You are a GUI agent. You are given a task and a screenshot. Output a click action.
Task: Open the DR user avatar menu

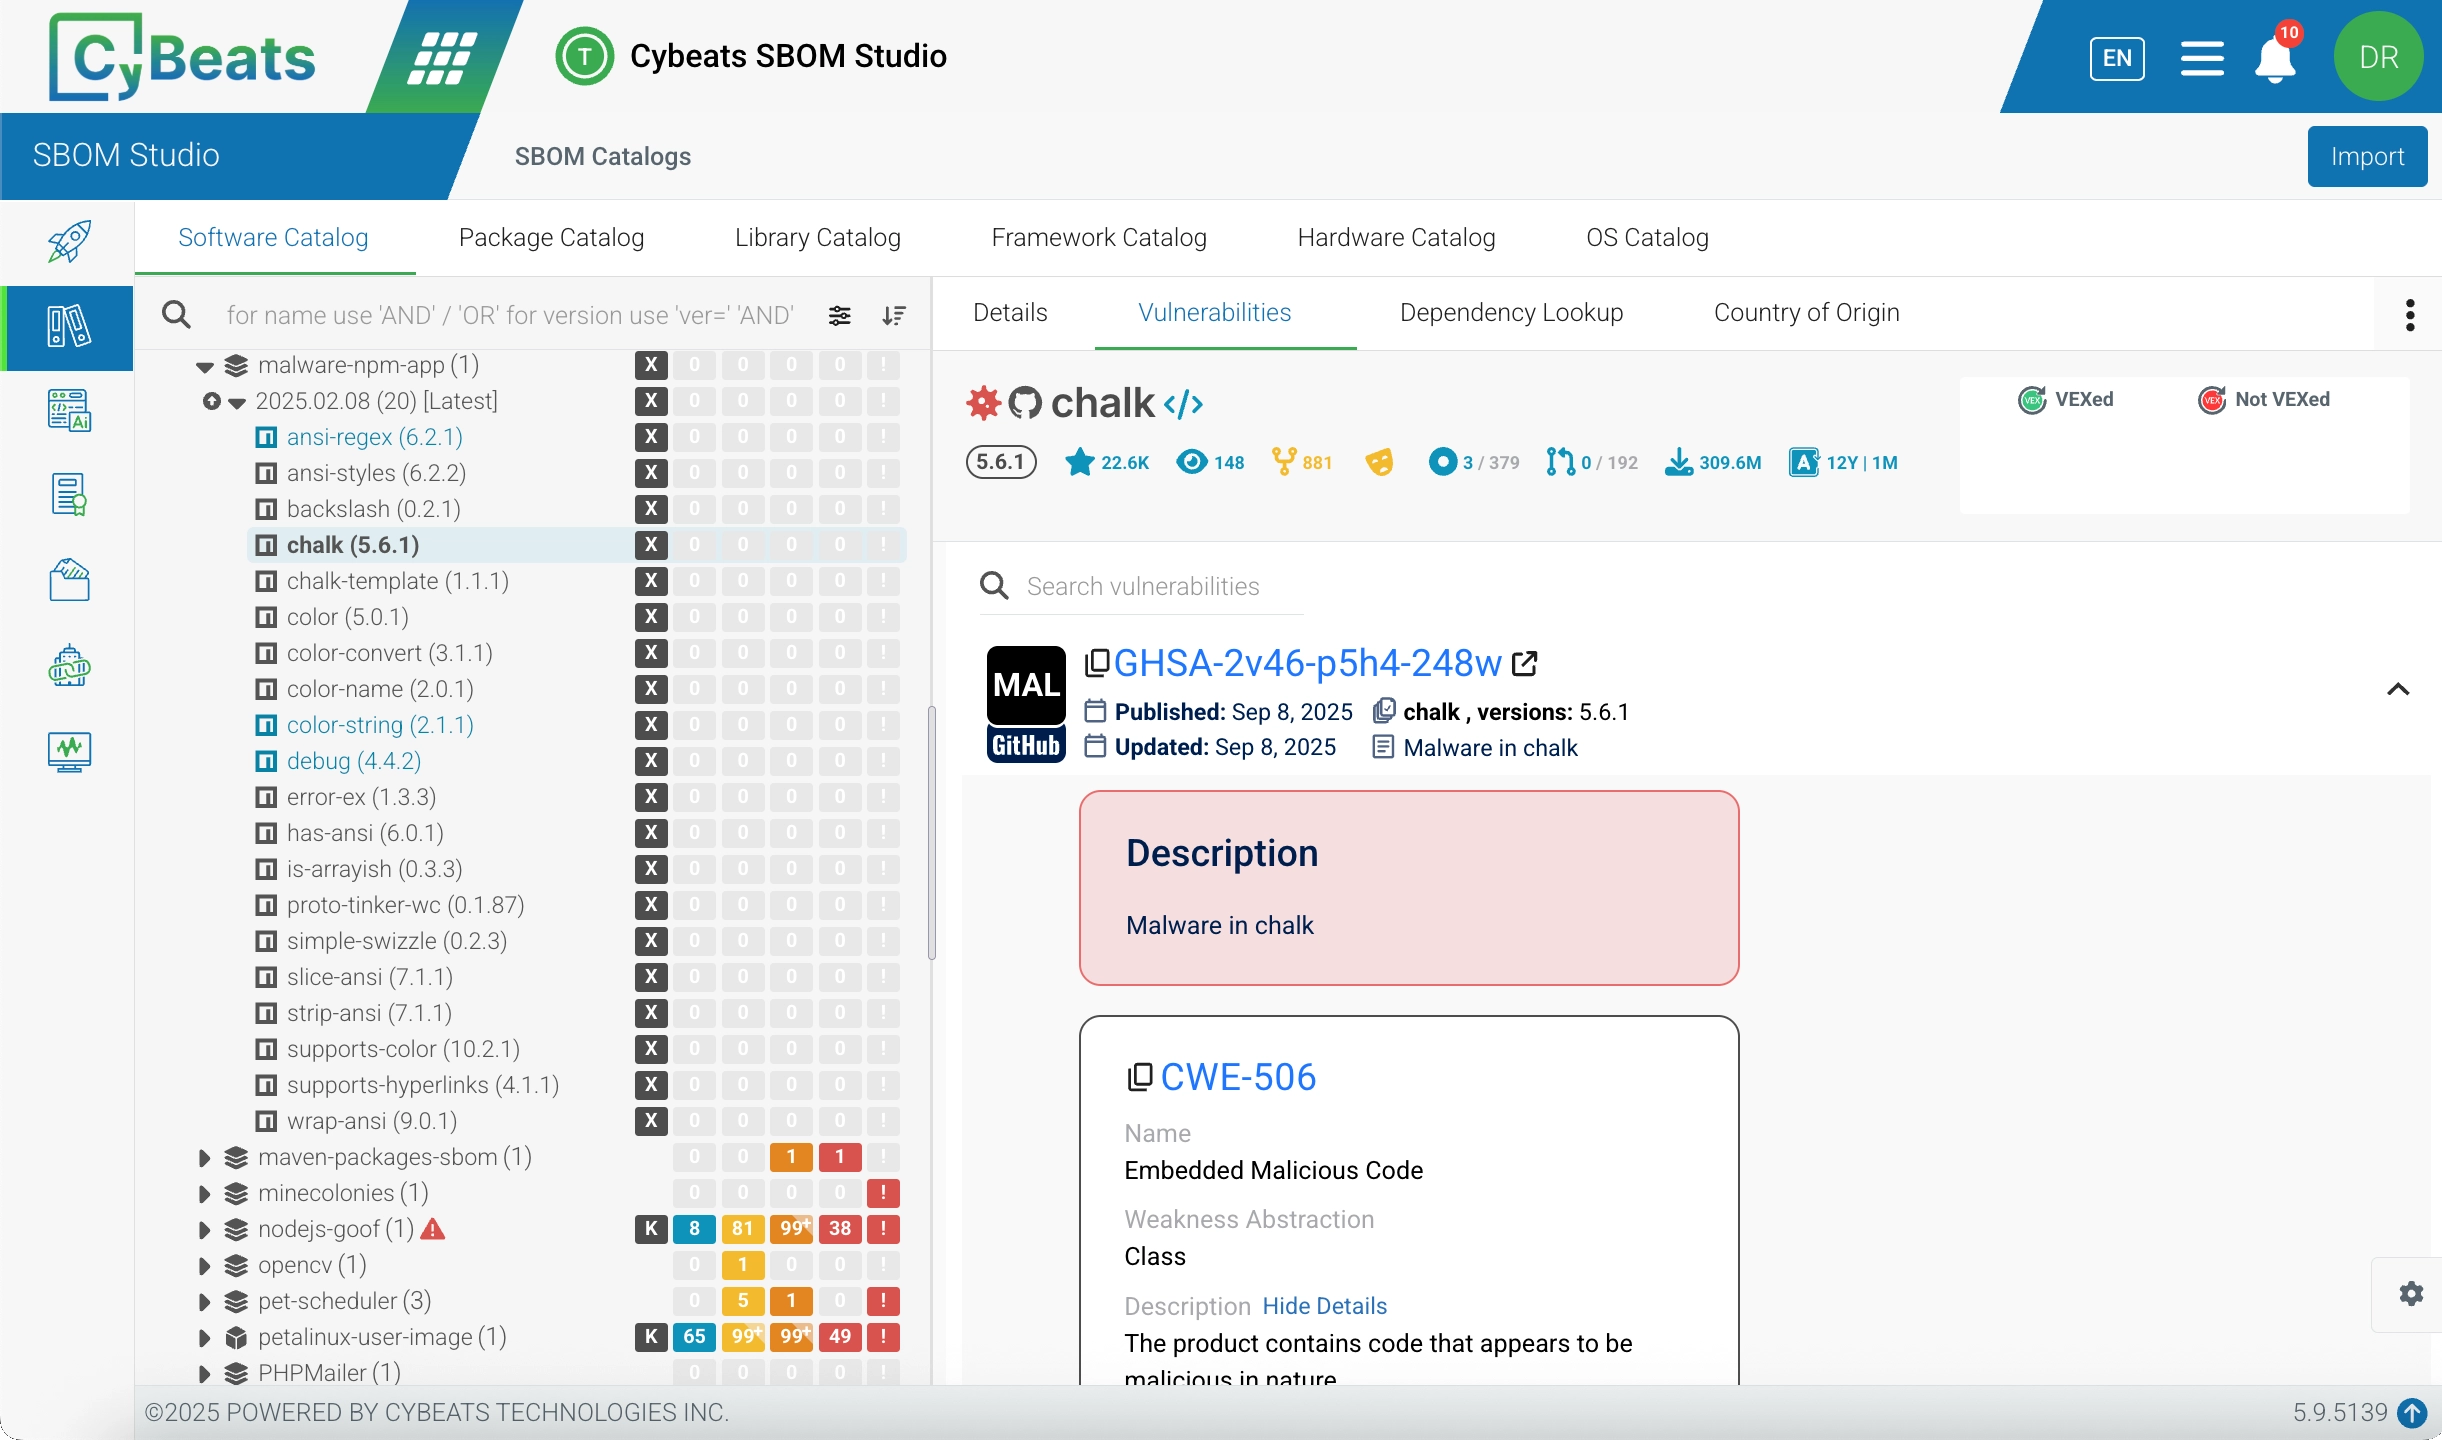point(2378,57)
